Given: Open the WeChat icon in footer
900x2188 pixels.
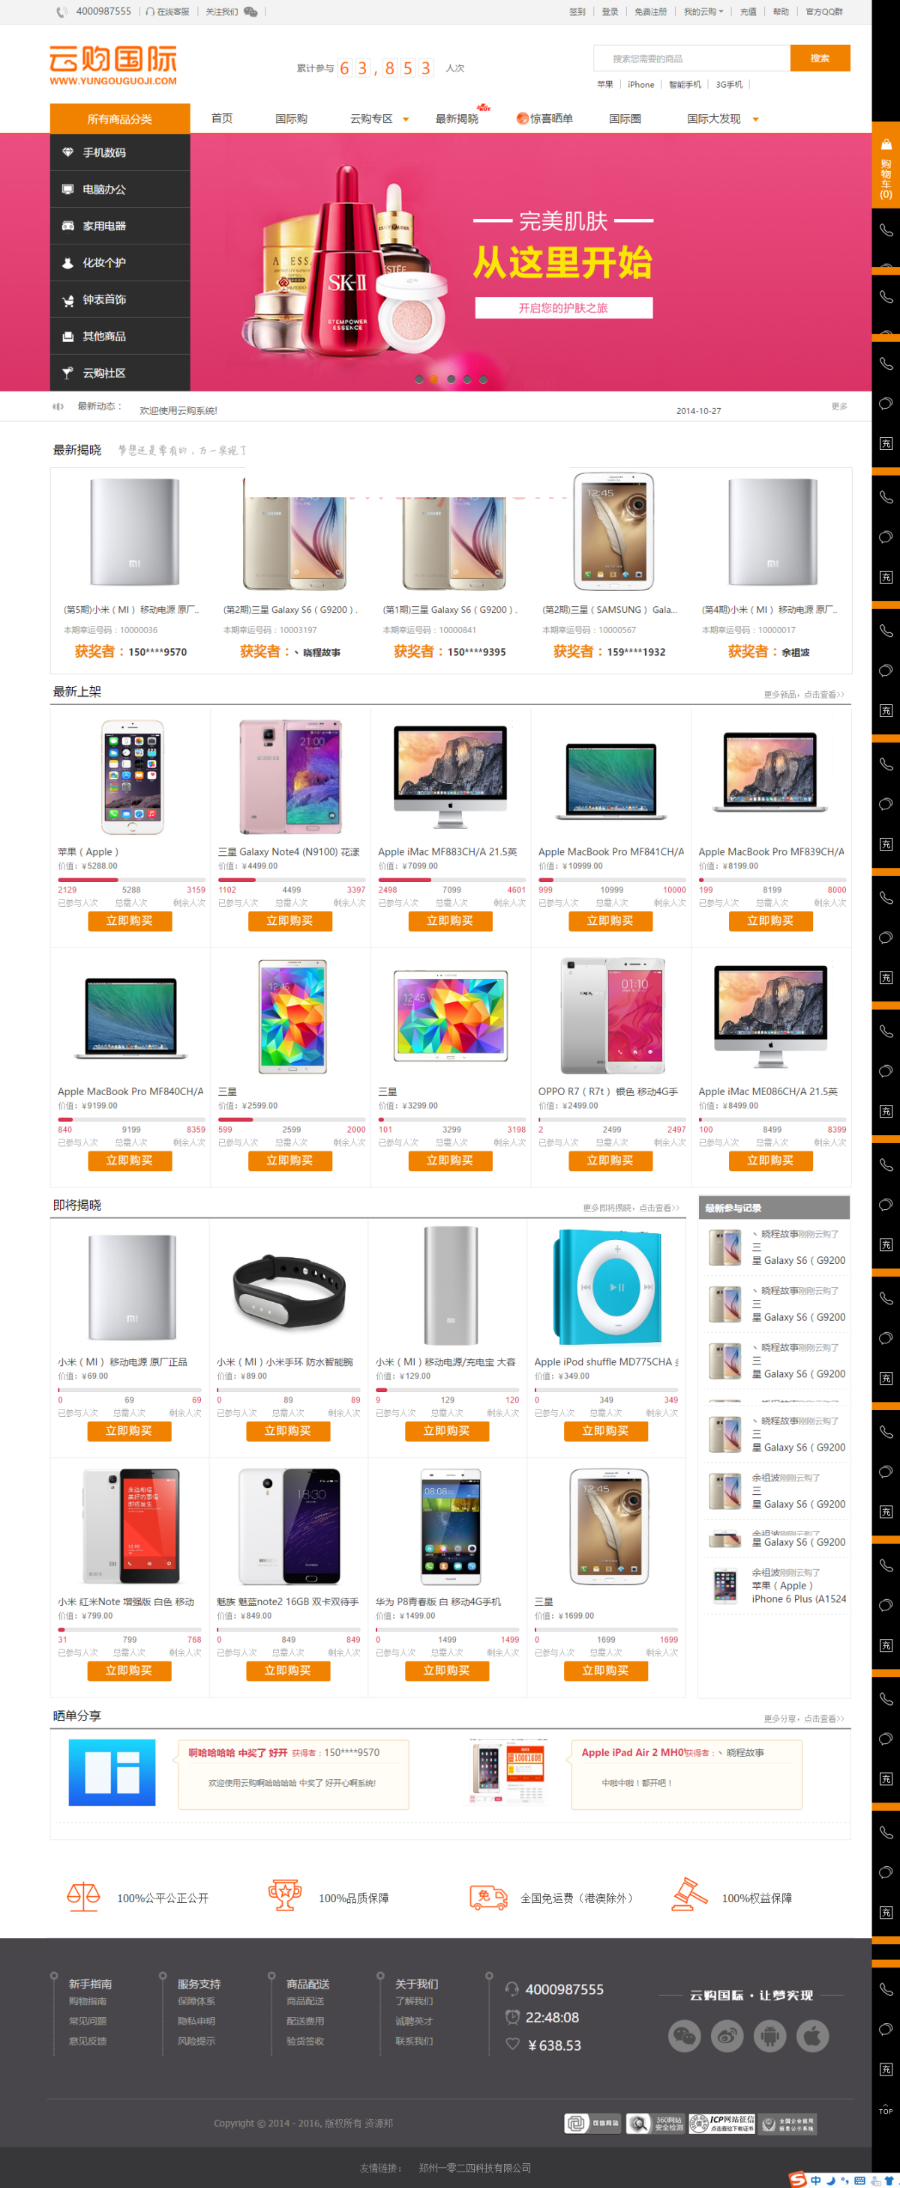Looking at the screenshot, I should point(685,2035).
